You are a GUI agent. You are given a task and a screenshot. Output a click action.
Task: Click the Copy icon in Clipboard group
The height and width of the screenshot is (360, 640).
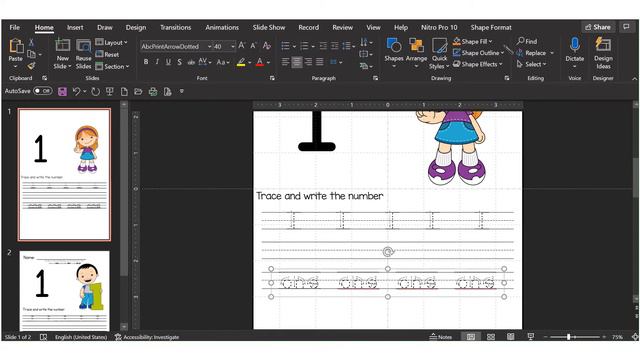point(31,54)
